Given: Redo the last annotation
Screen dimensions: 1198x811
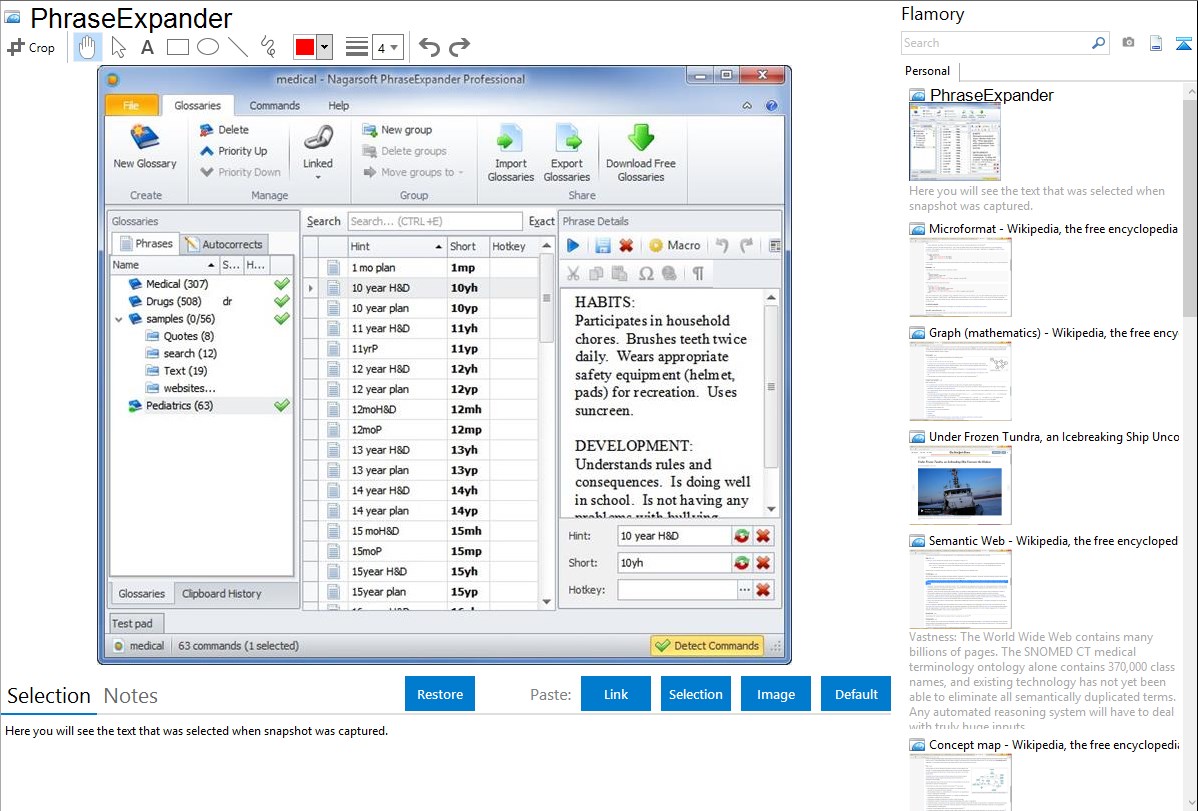Looking at the screenshot, I should click(x=459, y=47).
